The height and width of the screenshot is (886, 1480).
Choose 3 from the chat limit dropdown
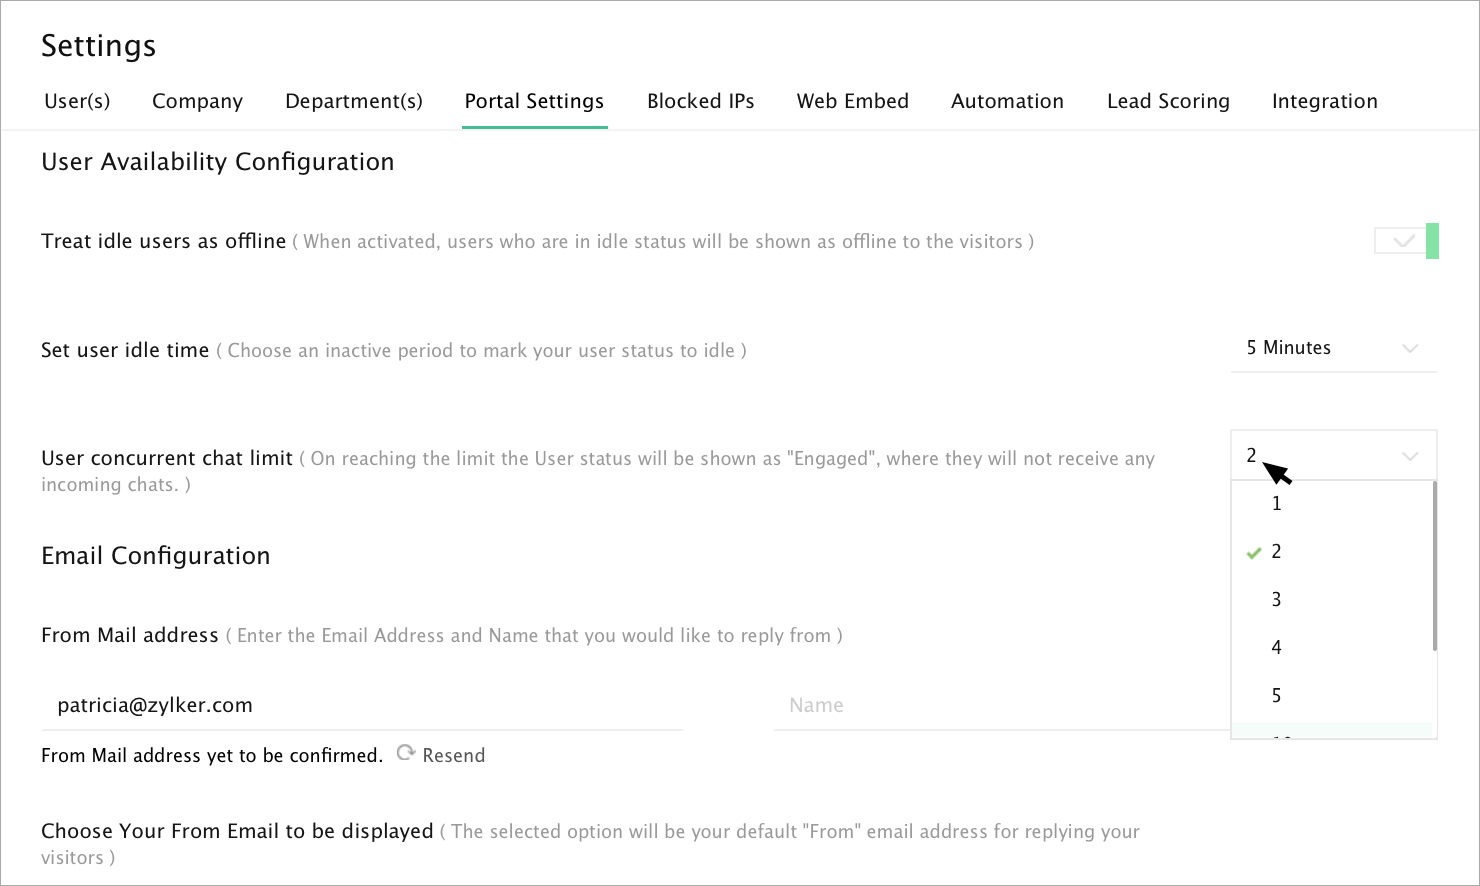[1276, 600]
